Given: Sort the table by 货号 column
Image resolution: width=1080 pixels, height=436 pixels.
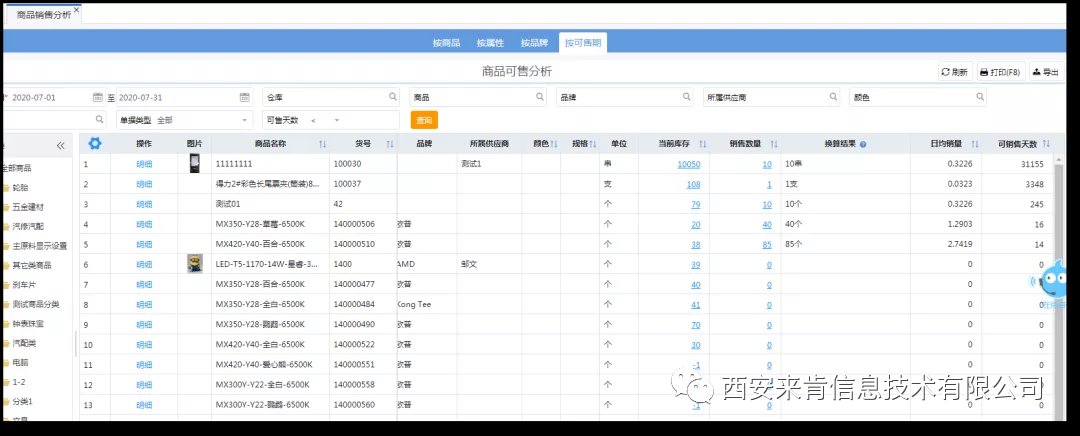Looking at the screenshot, I should [x=390, y=144].
